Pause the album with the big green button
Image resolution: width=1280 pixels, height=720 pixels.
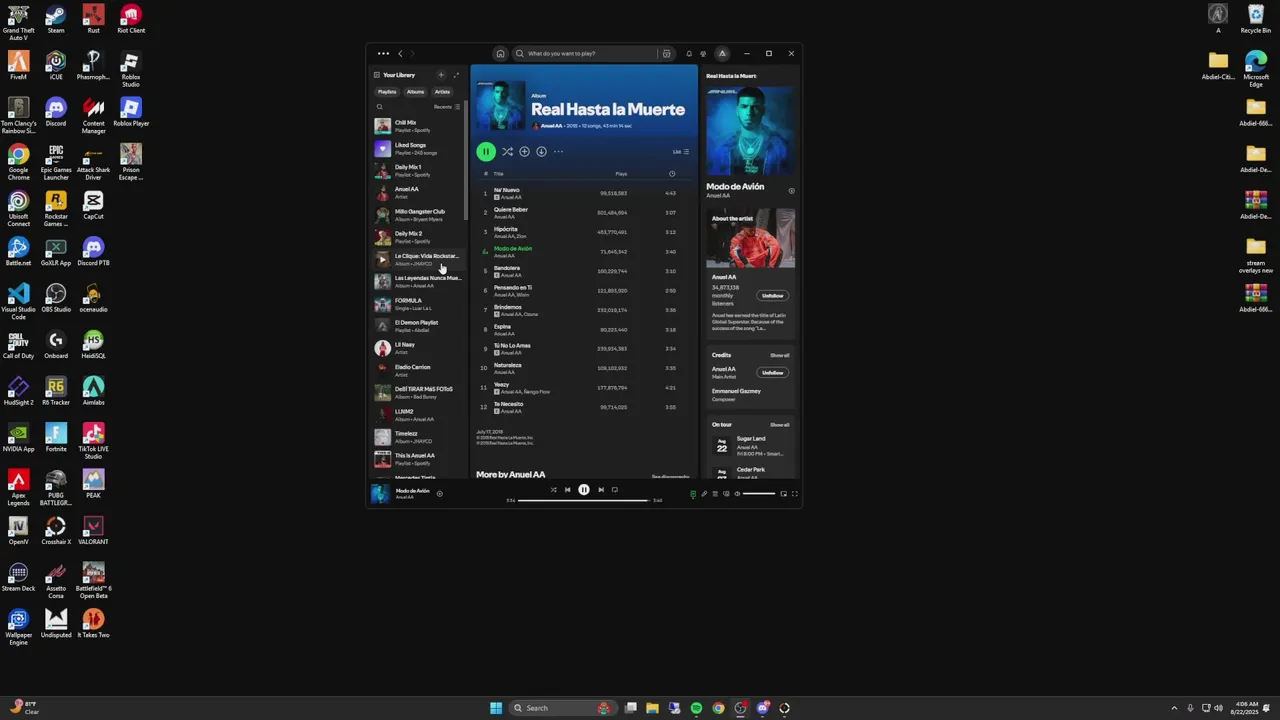point(486,152)
